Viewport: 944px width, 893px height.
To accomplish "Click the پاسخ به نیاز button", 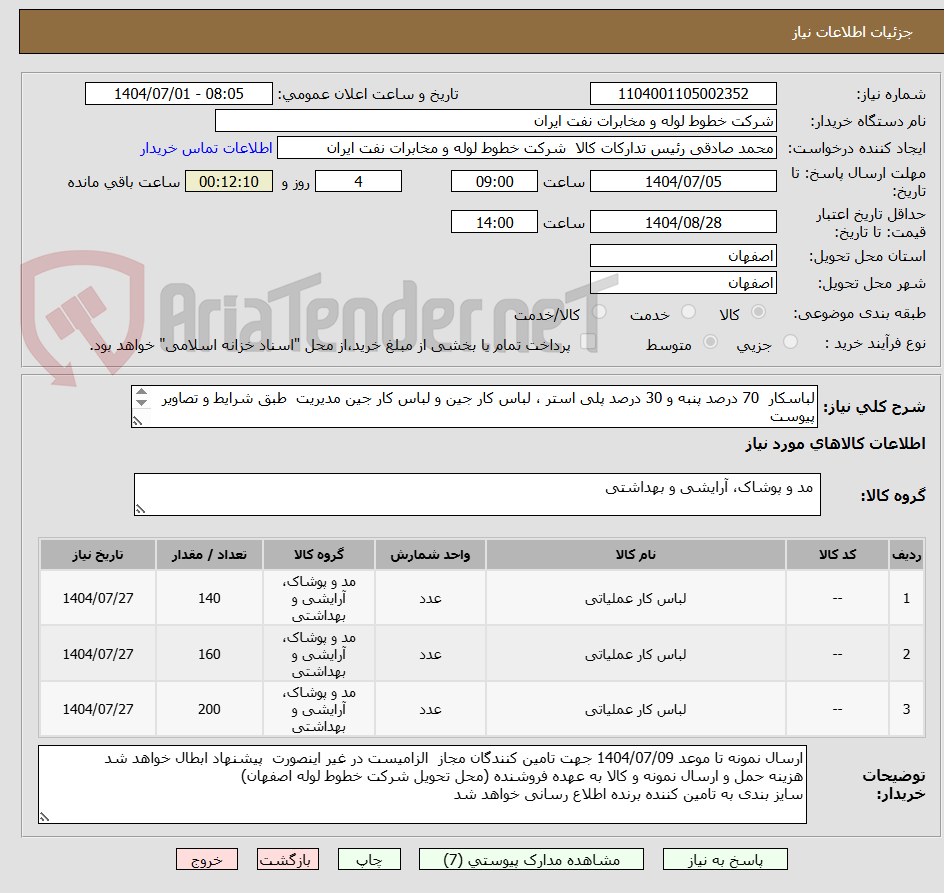I will coord(725,859).
